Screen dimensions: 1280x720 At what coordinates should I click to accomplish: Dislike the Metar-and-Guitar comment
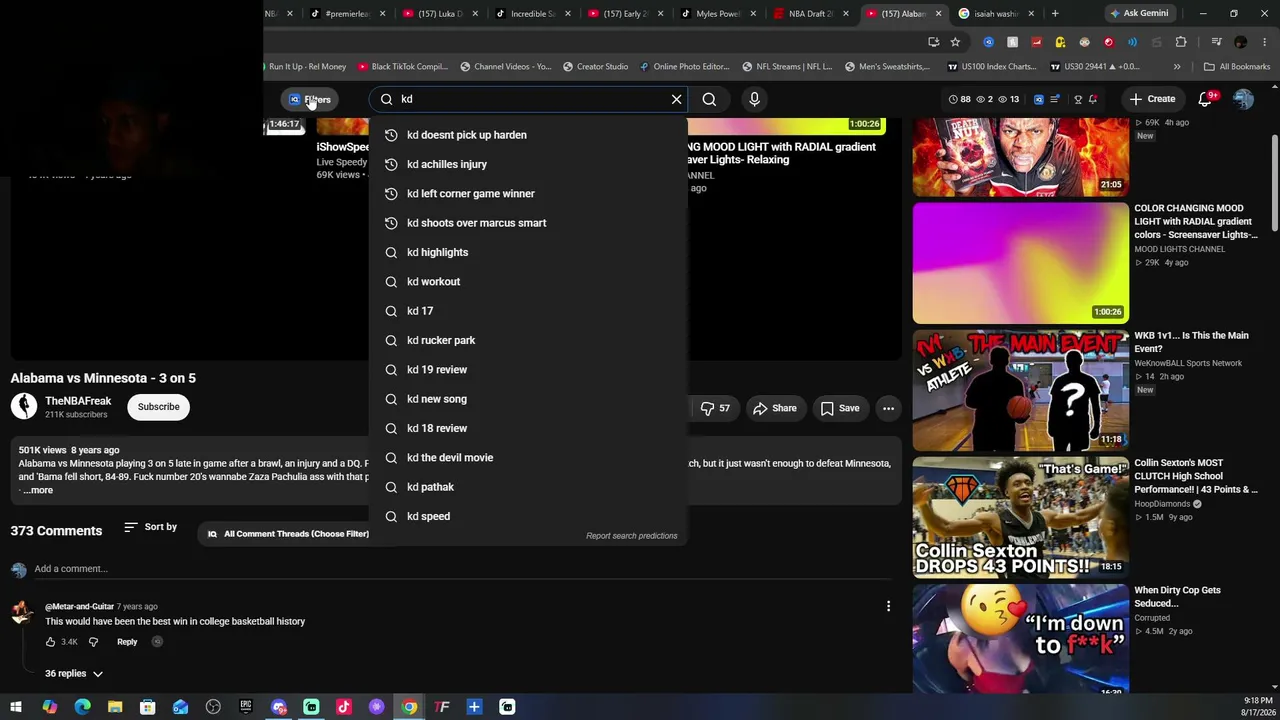93,642
